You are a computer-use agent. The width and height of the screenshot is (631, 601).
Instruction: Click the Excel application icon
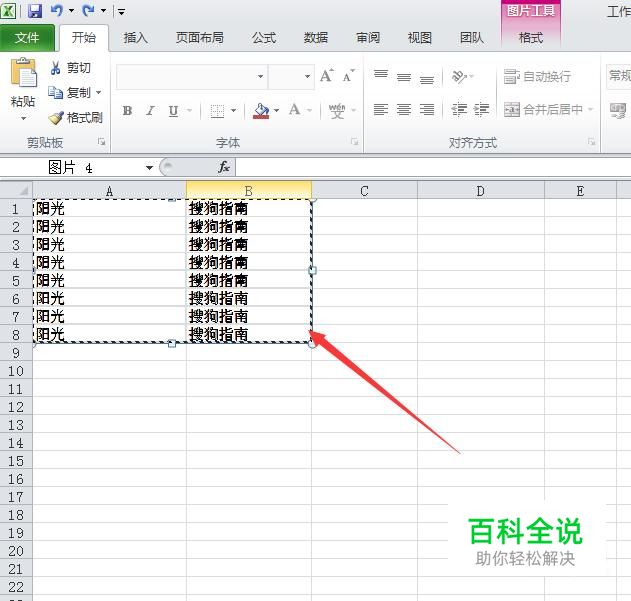[8, 11]
